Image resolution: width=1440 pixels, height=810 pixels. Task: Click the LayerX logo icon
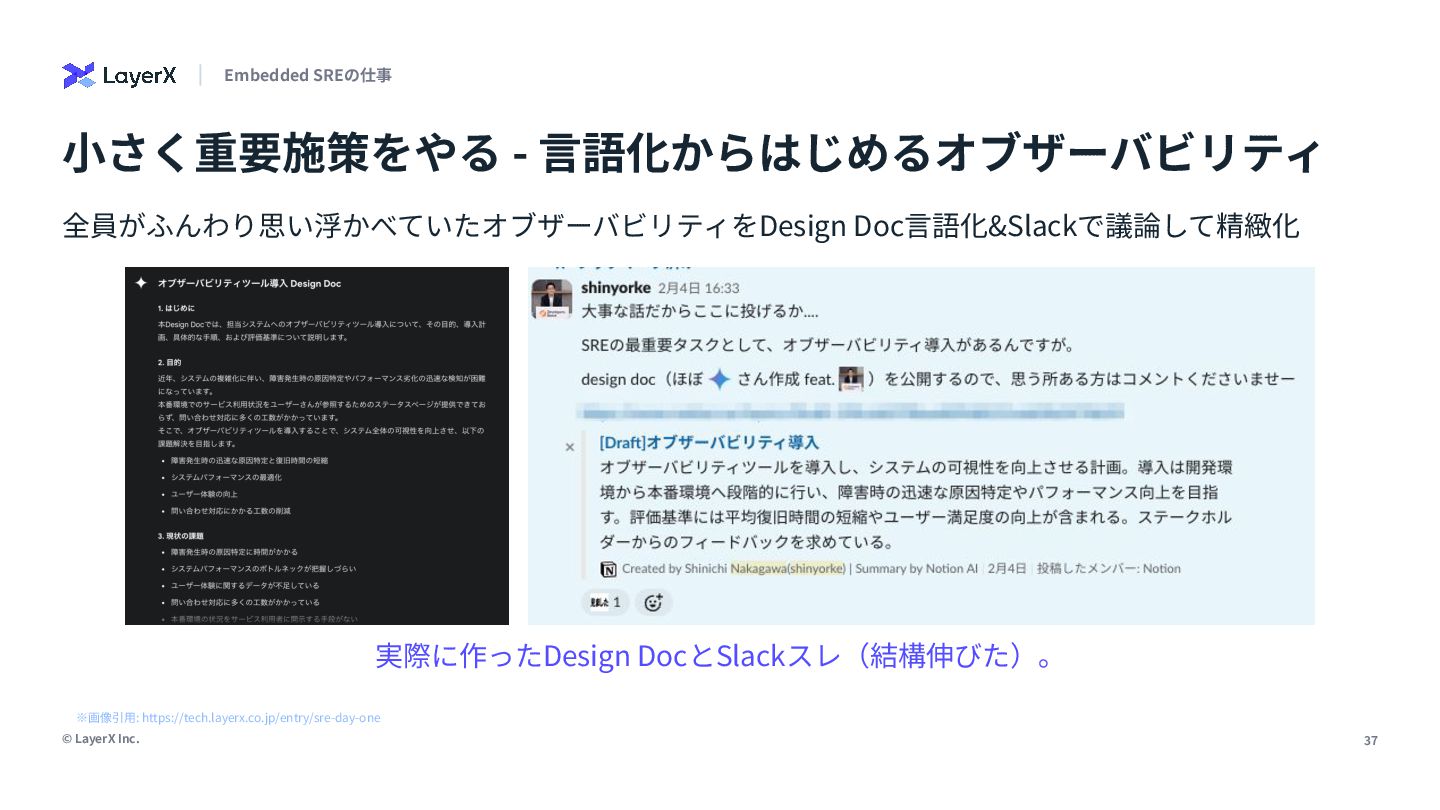coord(78,75)
